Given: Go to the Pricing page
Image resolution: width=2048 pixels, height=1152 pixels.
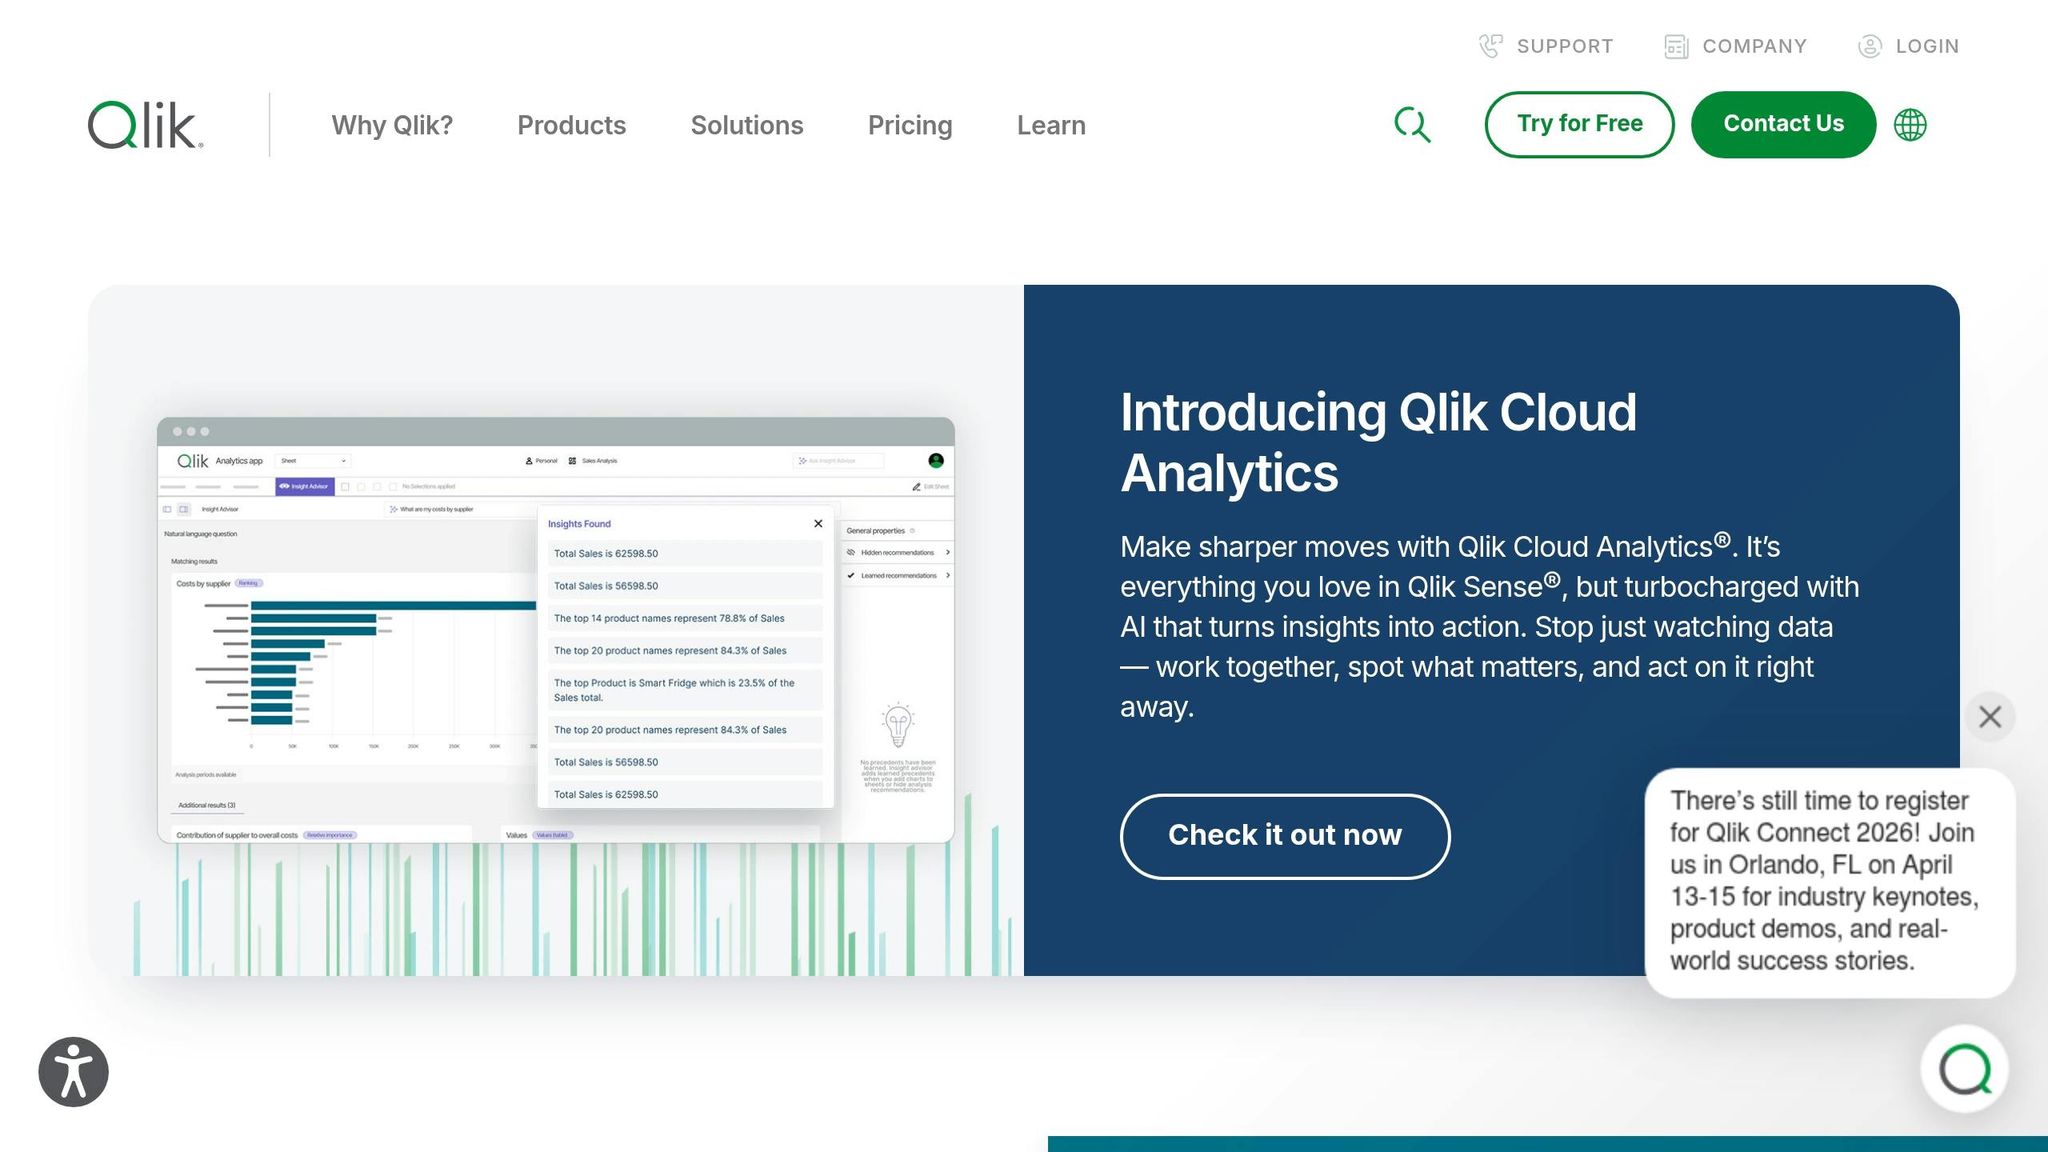Looking at the screenshot, I should click(x=910, y=125).
